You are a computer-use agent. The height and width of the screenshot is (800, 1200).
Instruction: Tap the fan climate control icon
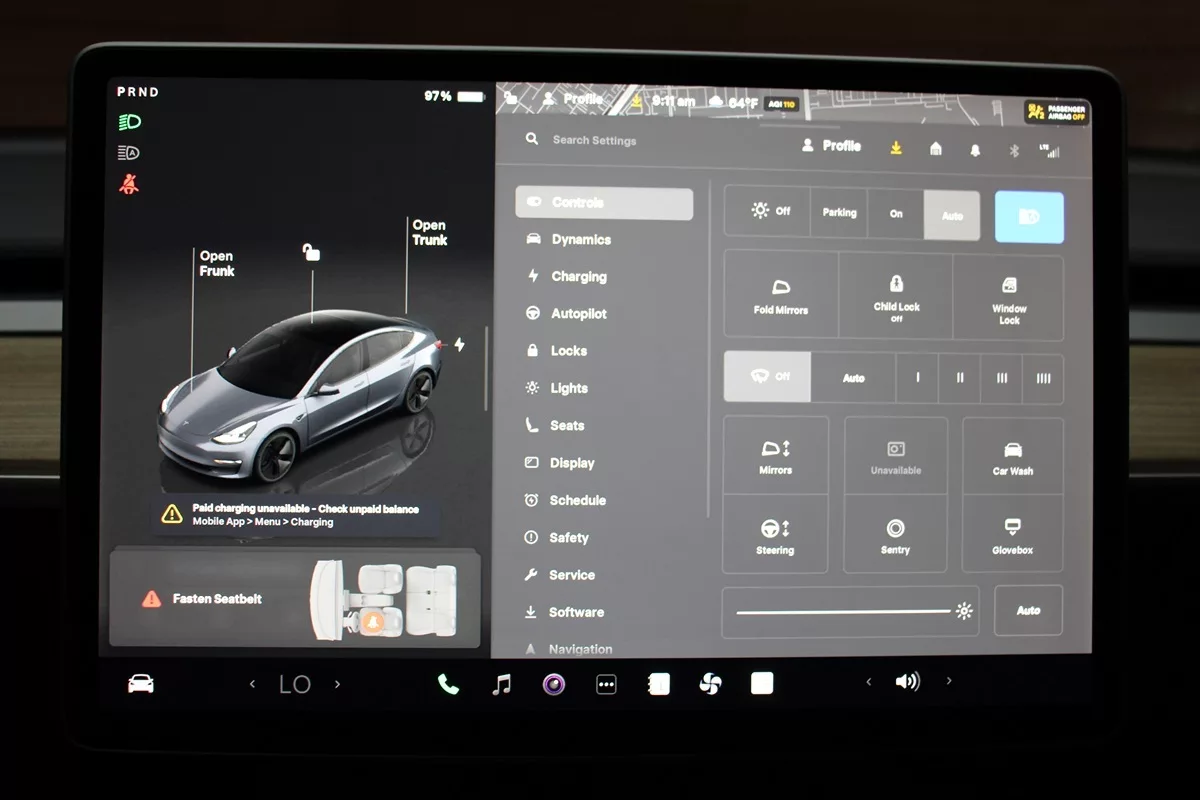[x=710, y=684]
